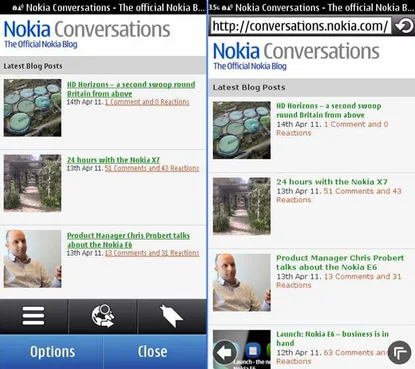Open 24 hours with Nokia X7, right browser
415x369 pixels.
tap(332, 182)
